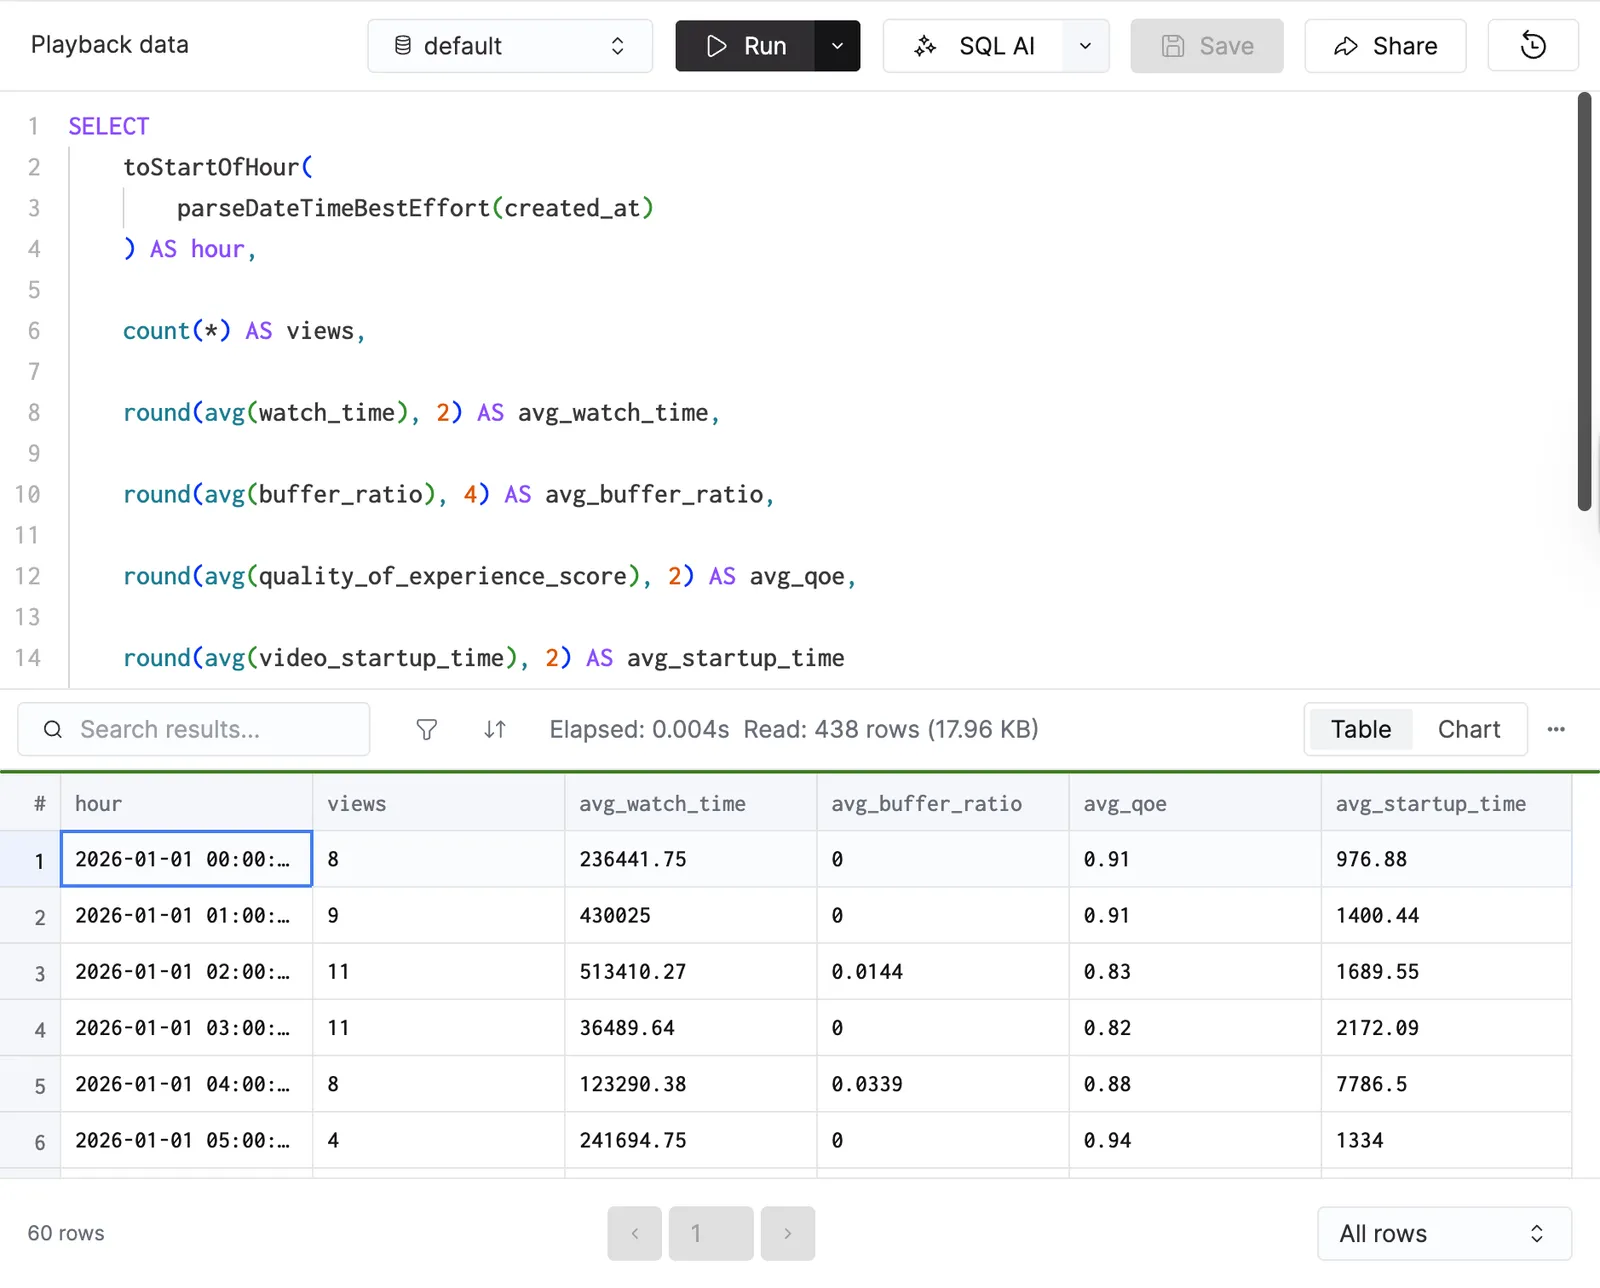1600x1288 pixels.
Task: Click the 0.0144 buffer ratio cell
Action: [x=943, y=972]
